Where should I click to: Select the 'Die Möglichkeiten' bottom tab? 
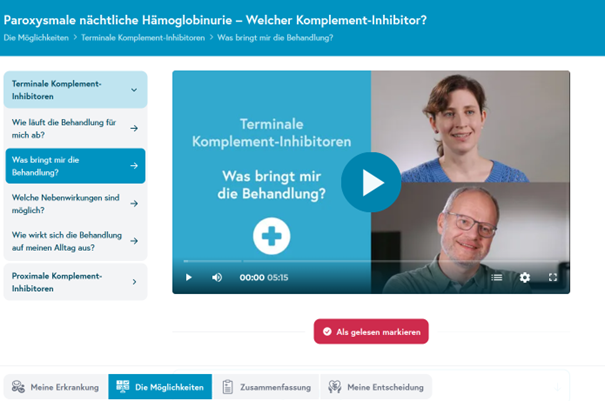pyautogui.click(x=160, y=387)
